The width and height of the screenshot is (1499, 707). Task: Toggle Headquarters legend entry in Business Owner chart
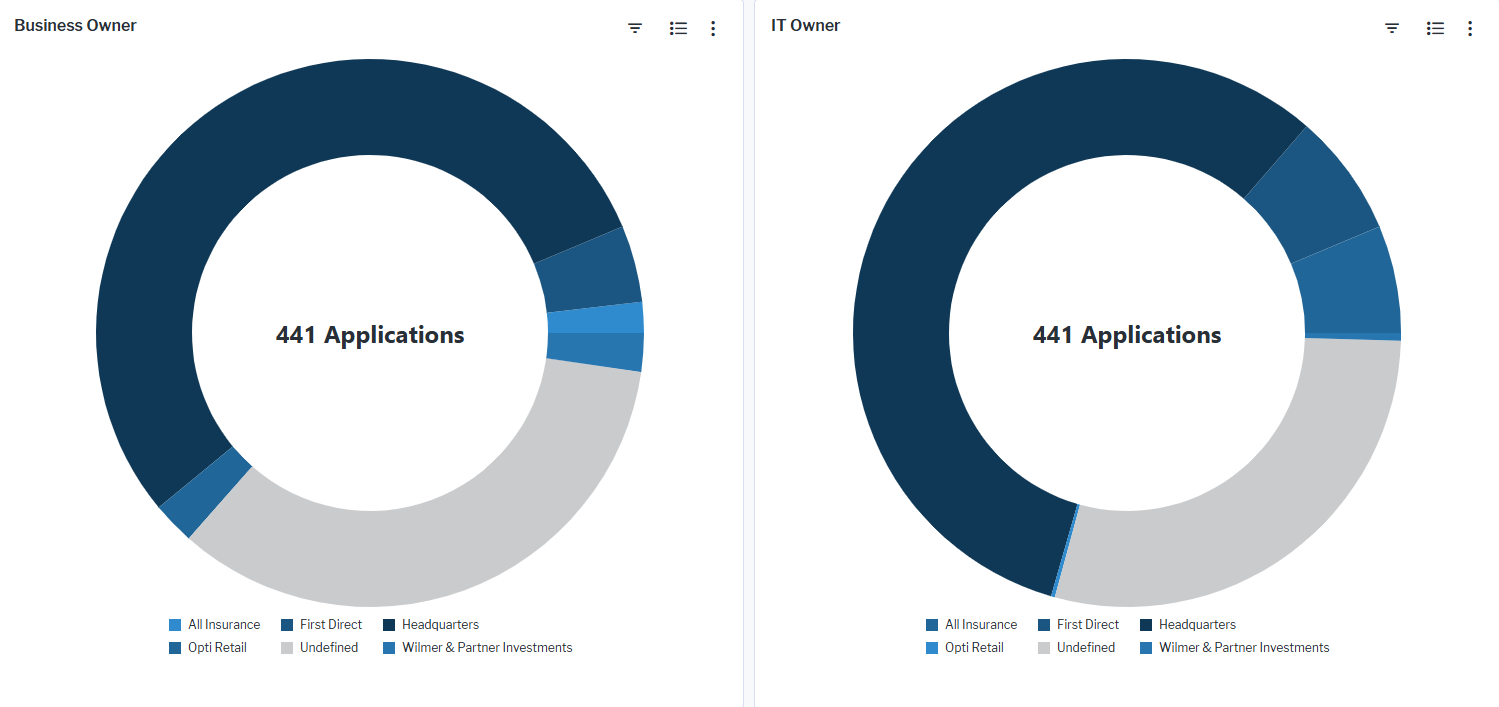point(440,625)
